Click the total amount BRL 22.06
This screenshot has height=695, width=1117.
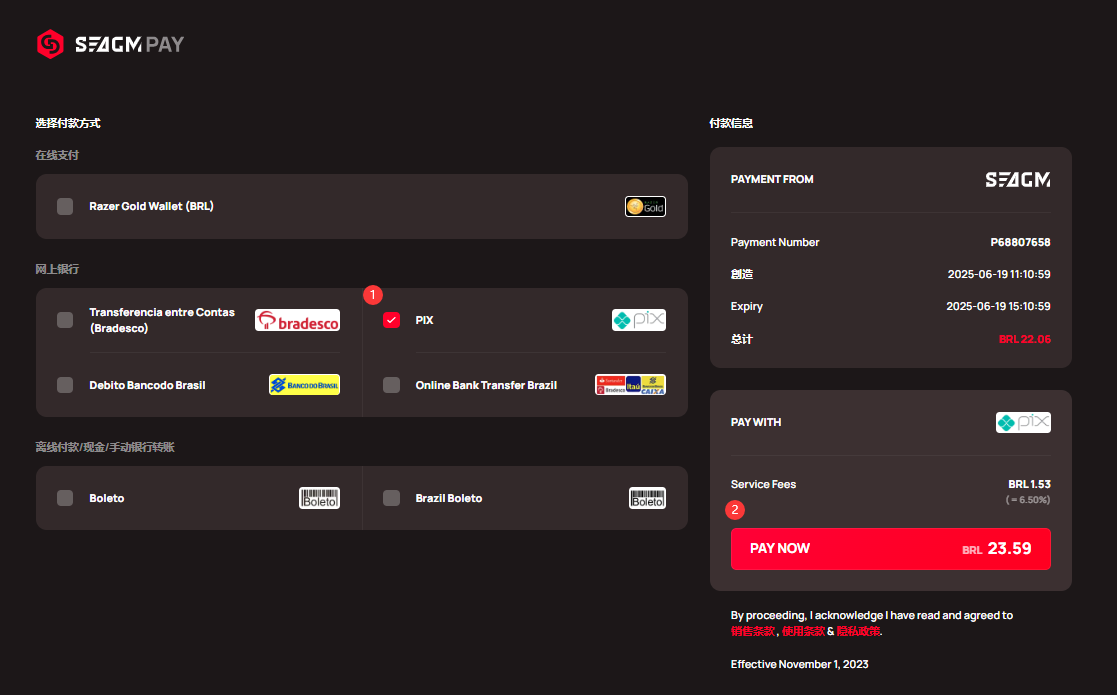point(1024,339)
